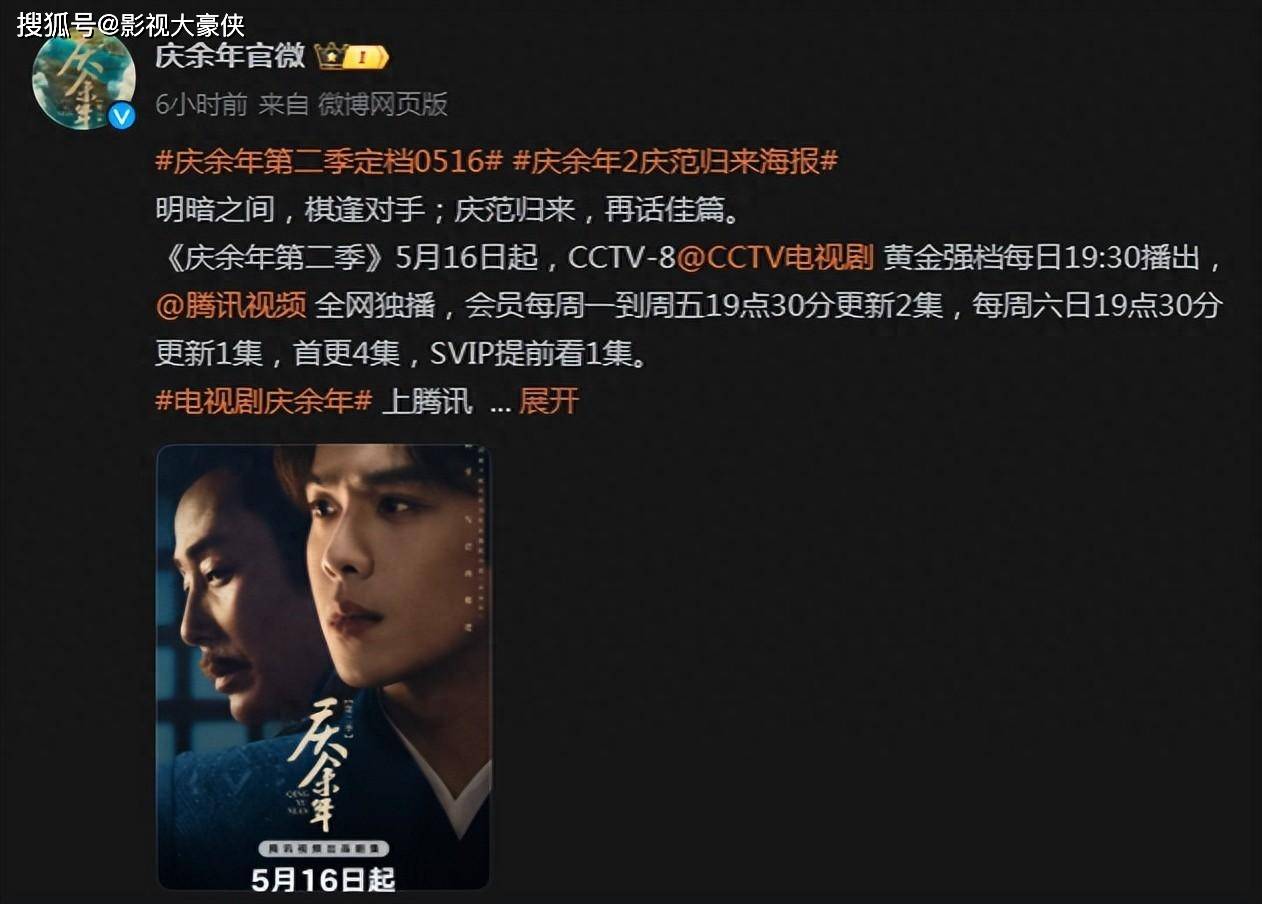Expand the full post with 展开
Image resolution: width=1262 pixels, height=904 pixels.
549,401
